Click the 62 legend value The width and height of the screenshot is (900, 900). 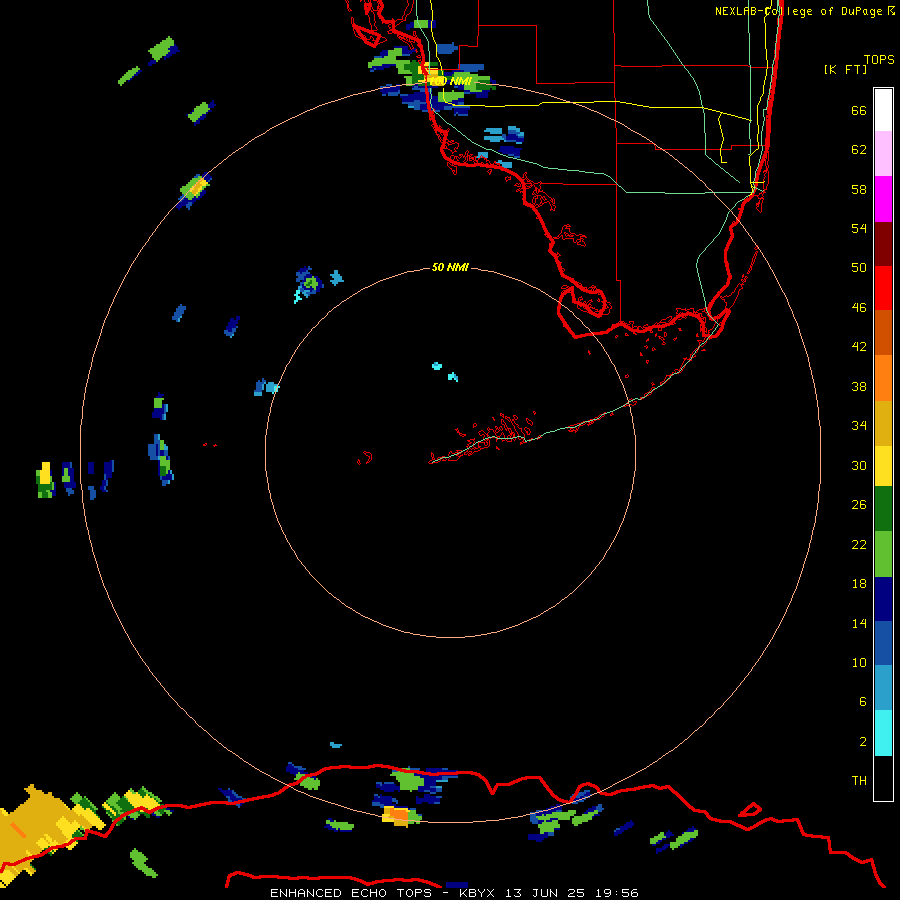click(x=859, y=150)
